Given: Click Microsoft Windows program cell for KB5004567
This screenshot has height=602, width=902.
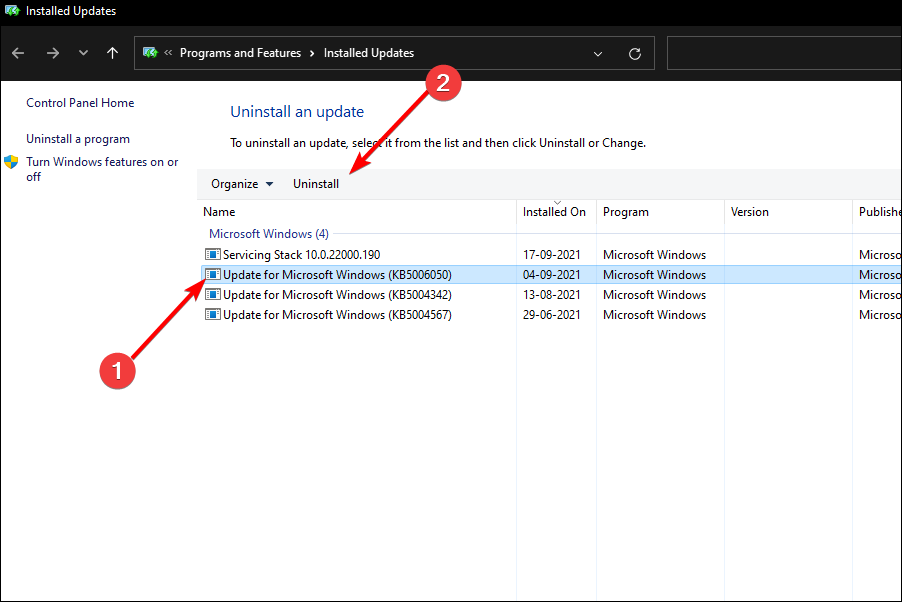Looking at the screenshot, I should (655, 315).
